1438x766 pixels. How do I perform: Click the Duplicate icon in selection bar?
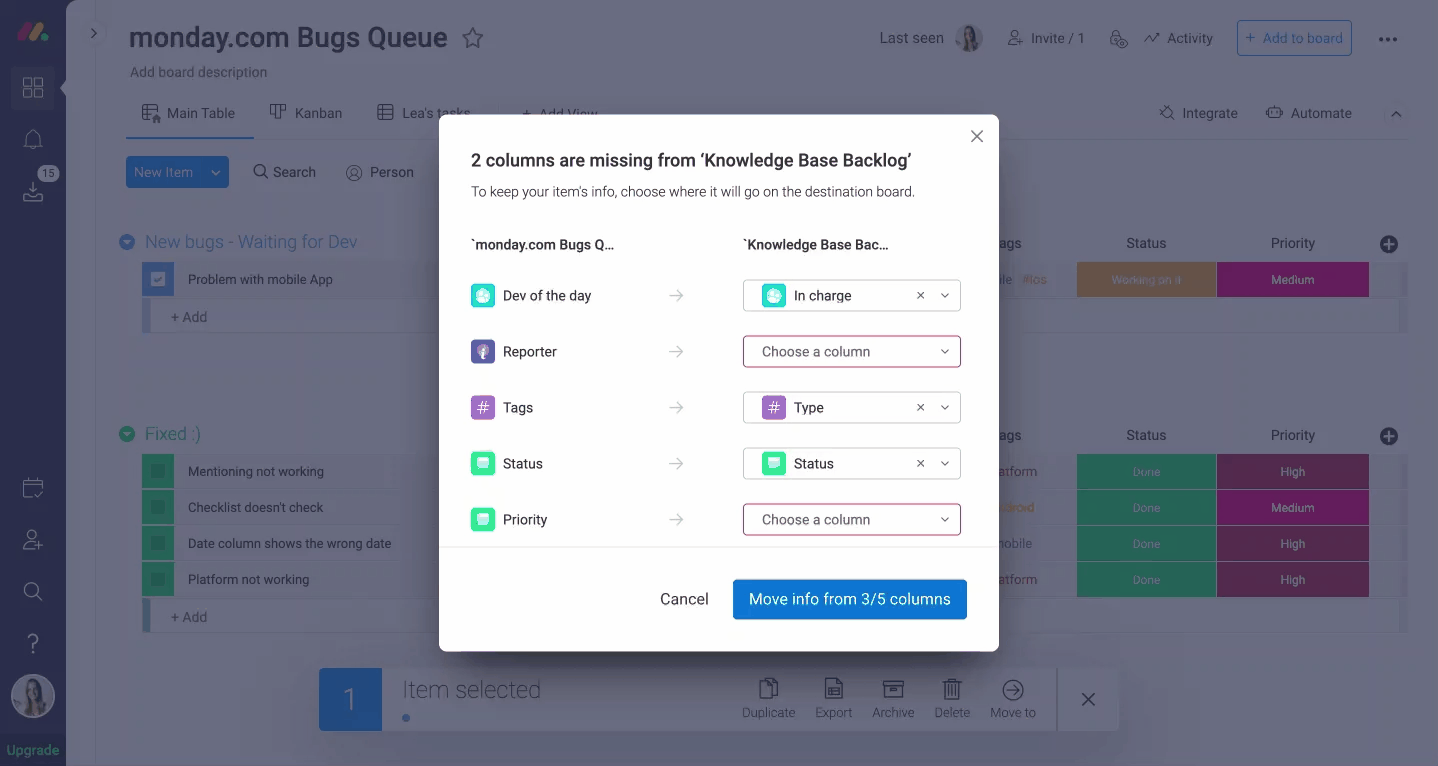[768, 689]
